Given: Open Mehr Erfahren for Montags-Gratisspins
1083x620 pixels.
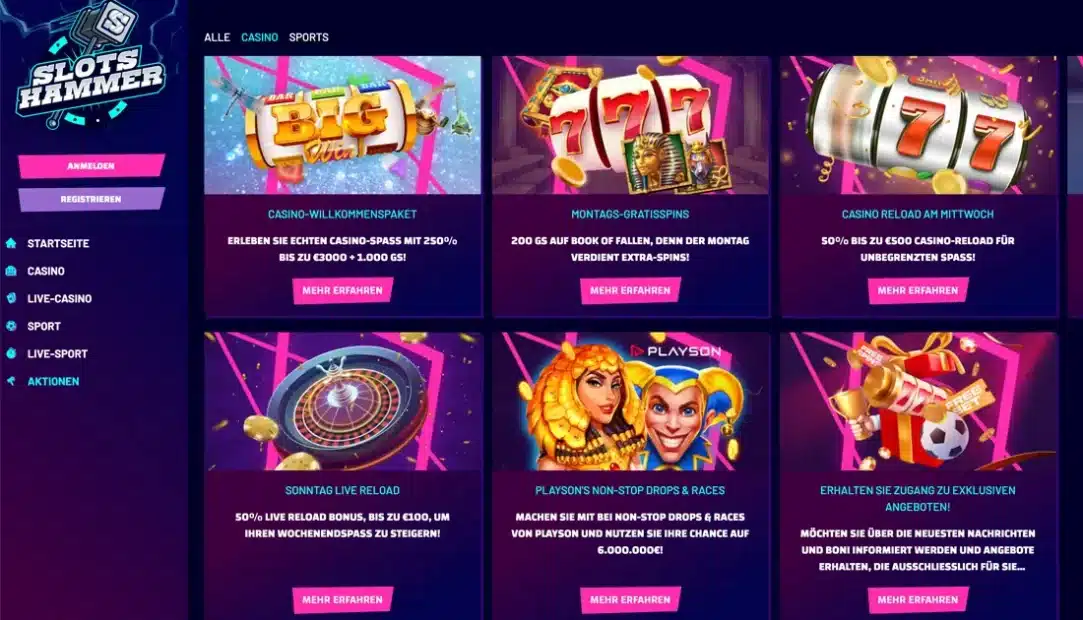Looking at the screenshot, I should click(630, 291).
